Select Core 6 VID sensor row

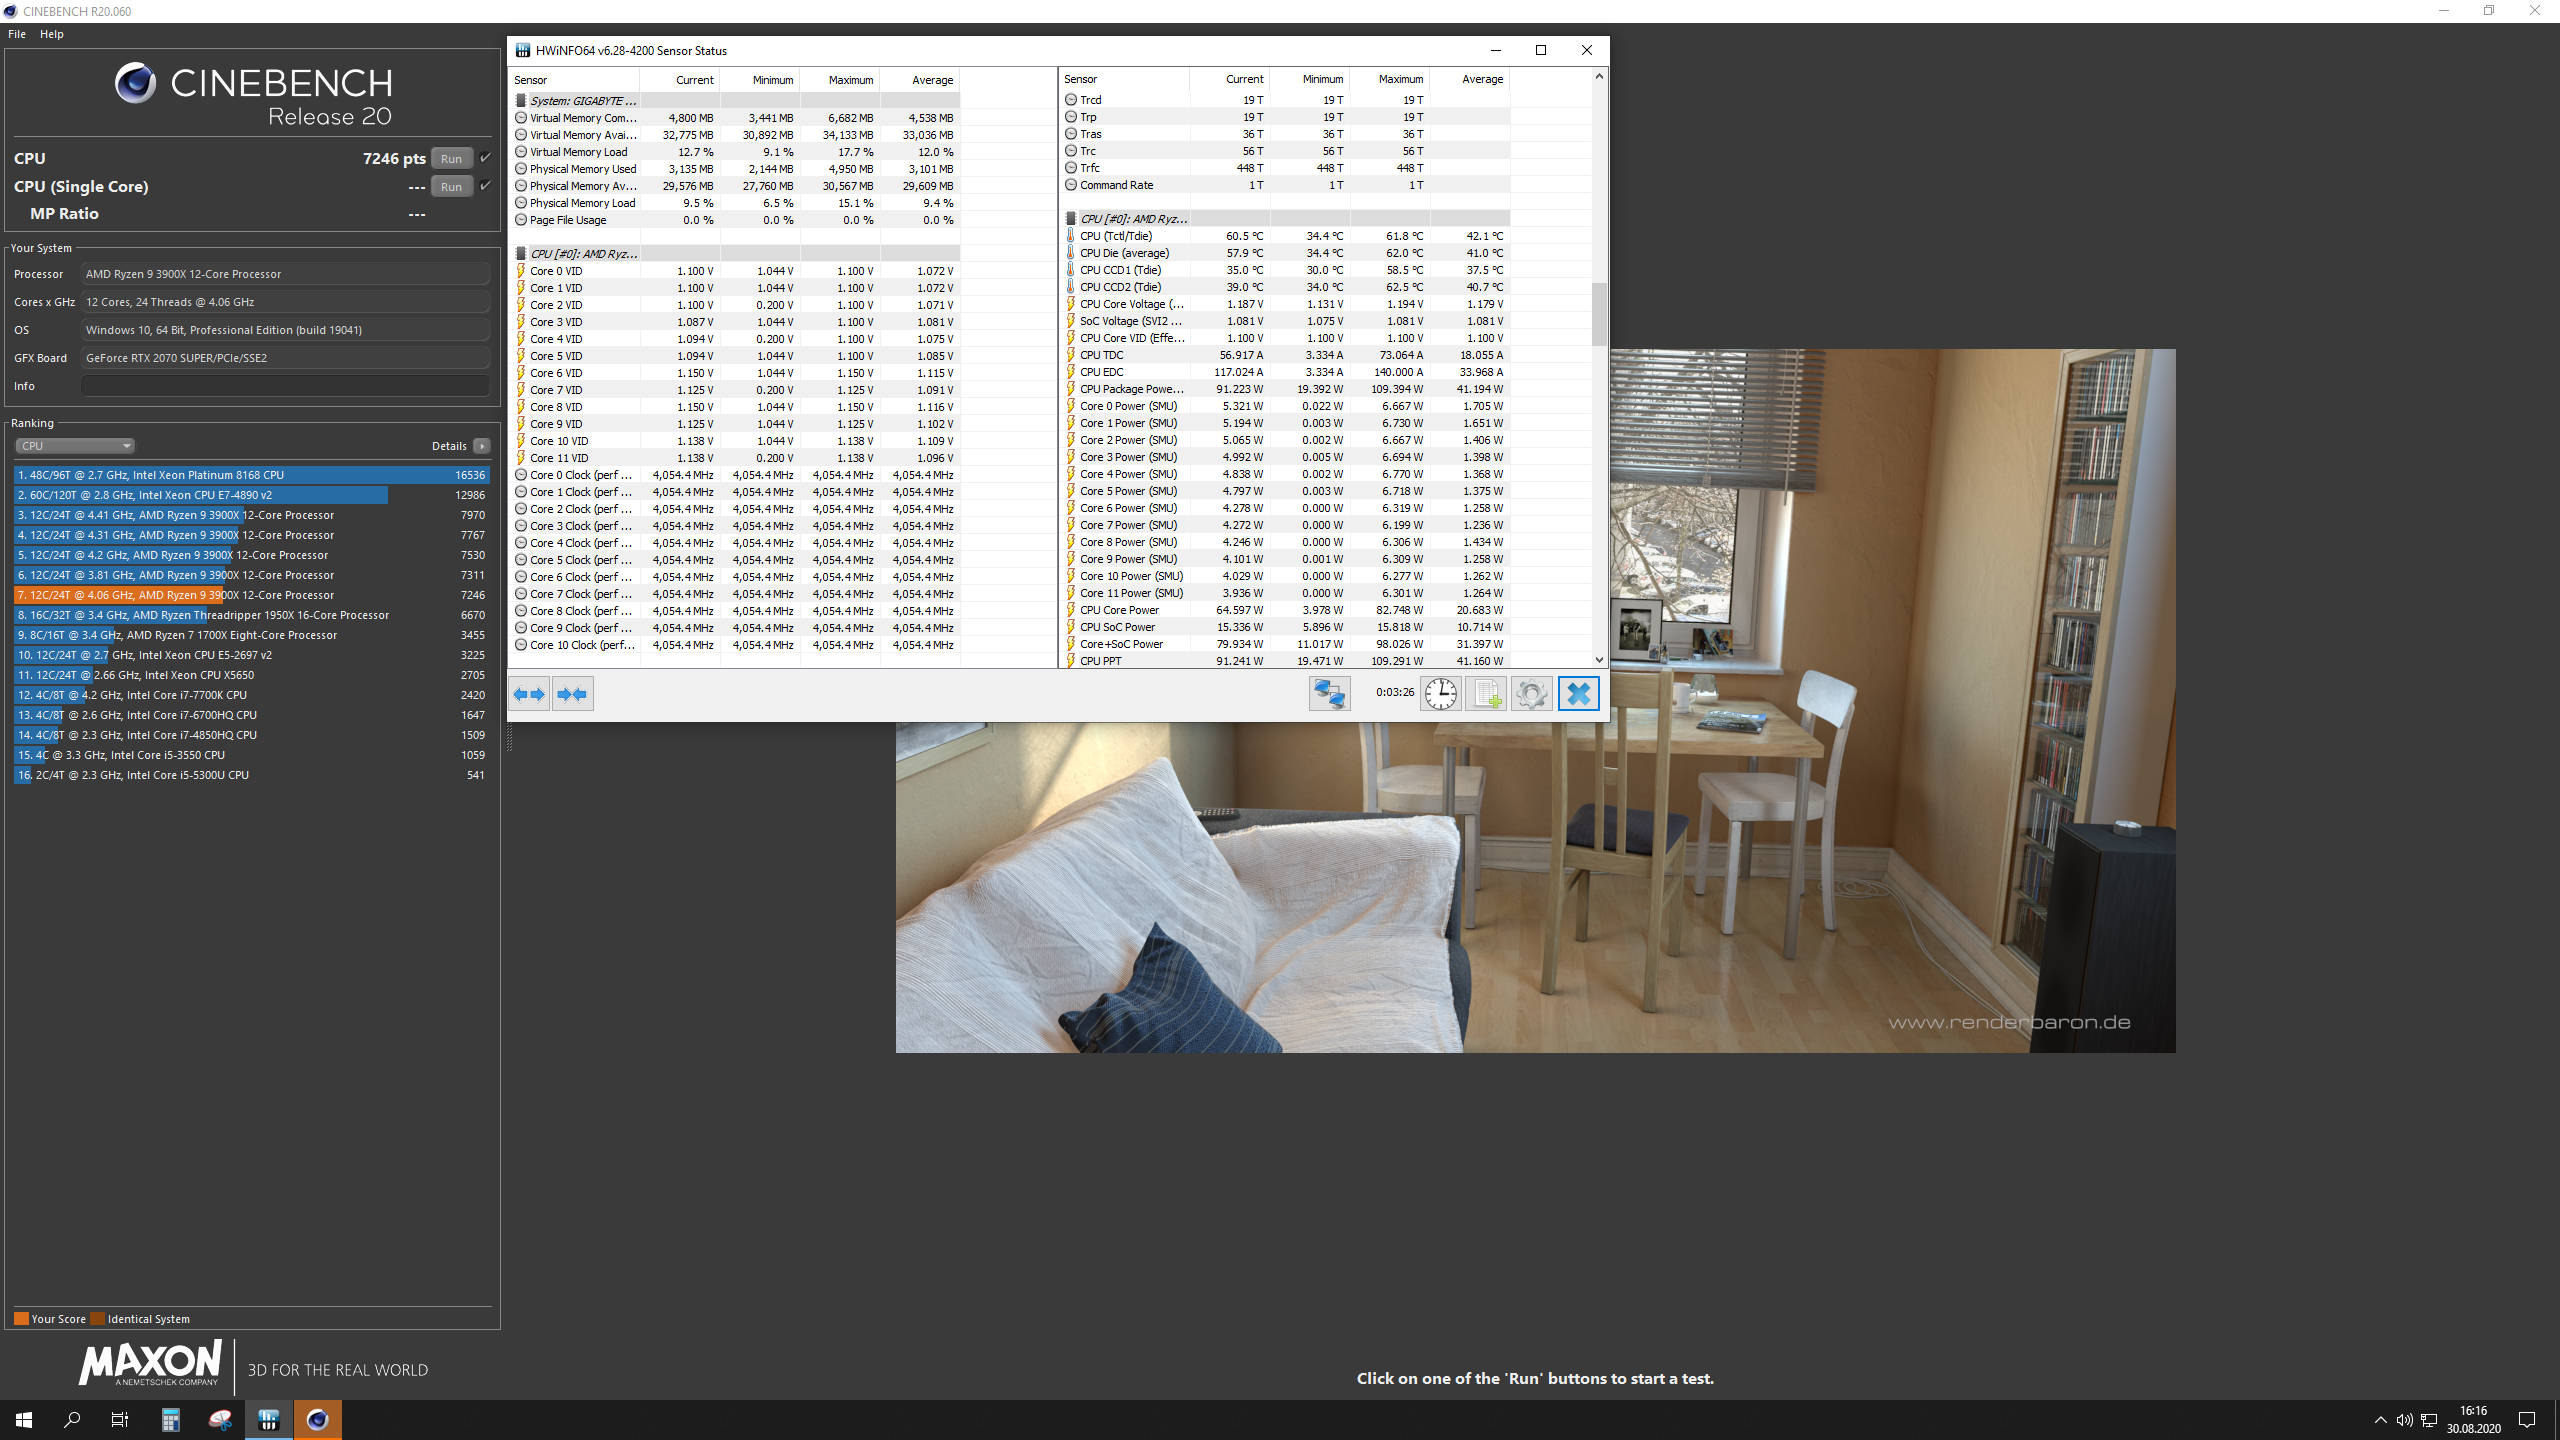click(x=735, y=373)
